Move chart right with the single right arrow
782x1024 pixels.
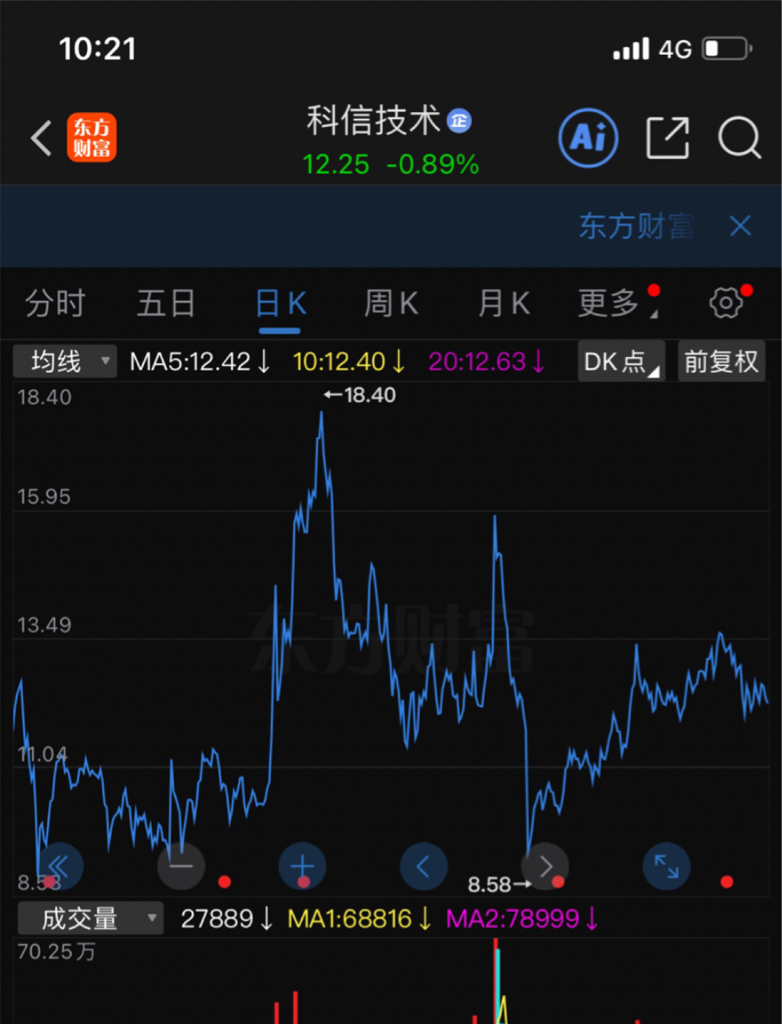pos(545,867)
